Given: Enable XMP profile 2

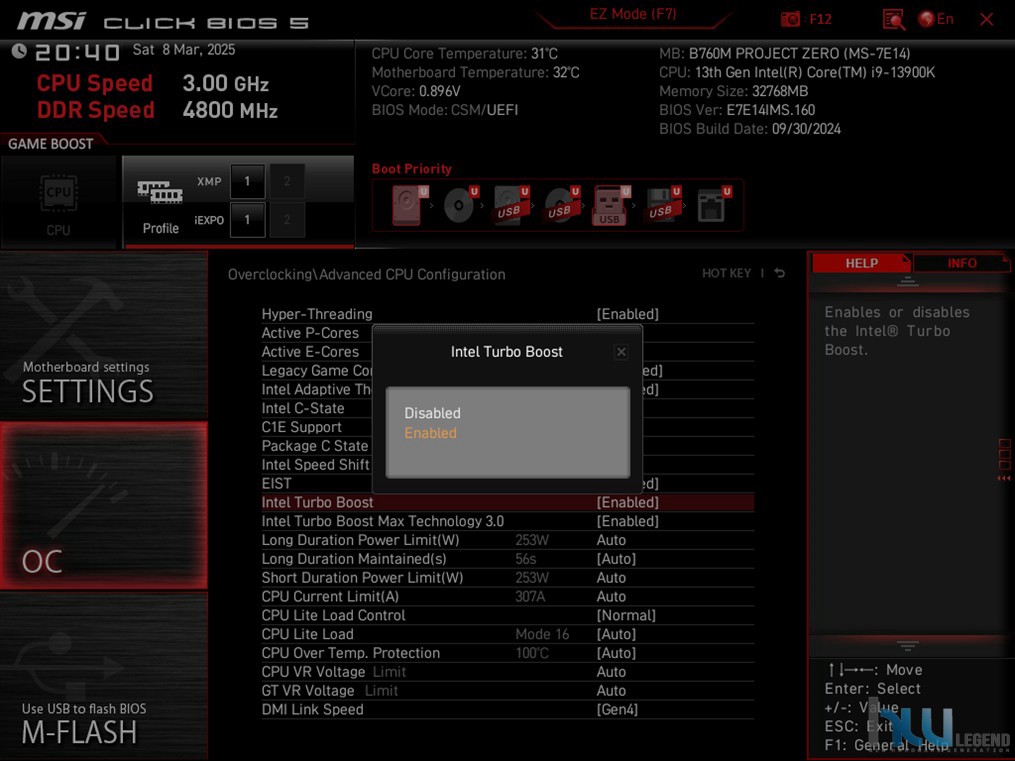Looking at the screenshot, I should pos(287,181).
